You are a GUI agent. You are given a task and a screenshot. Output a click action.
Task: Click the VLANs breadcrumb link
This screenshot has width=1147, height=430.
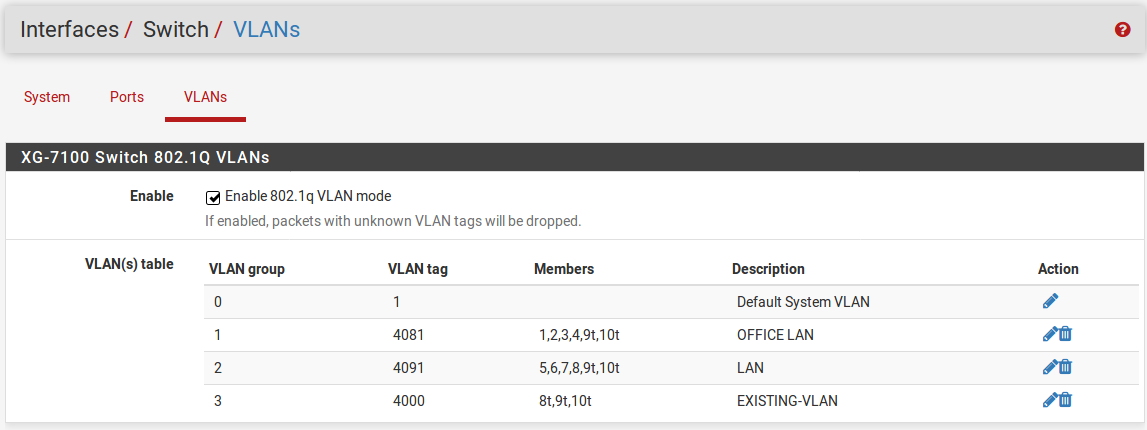266,30
